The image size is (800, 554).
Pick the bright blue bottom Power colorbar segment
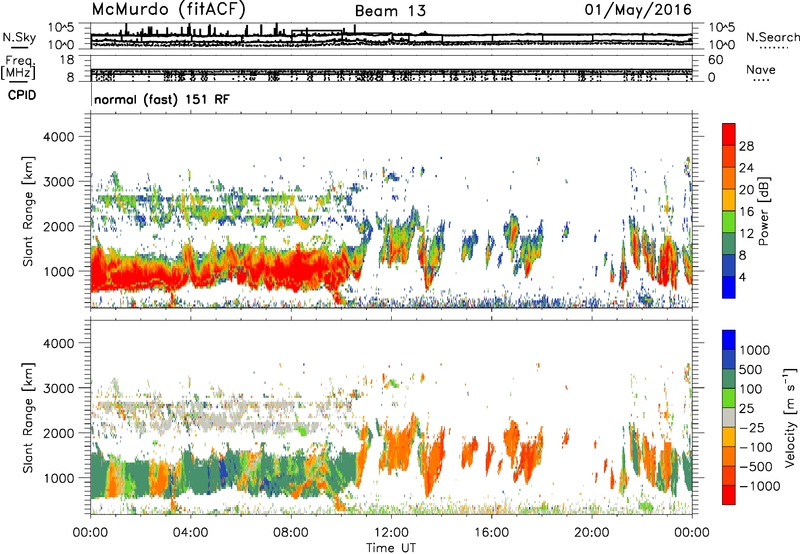tap(729, 288)
